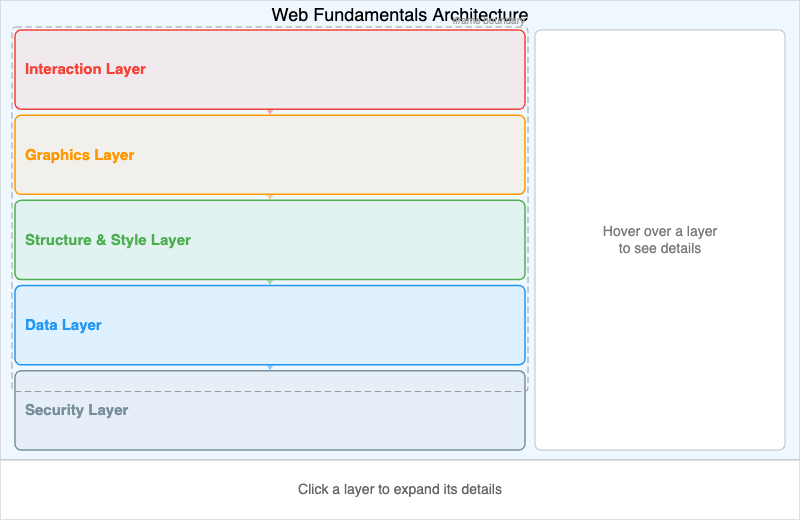Select the Data Layer block
The height and width of the screenshot is (522, 800).
click(270, 325)
